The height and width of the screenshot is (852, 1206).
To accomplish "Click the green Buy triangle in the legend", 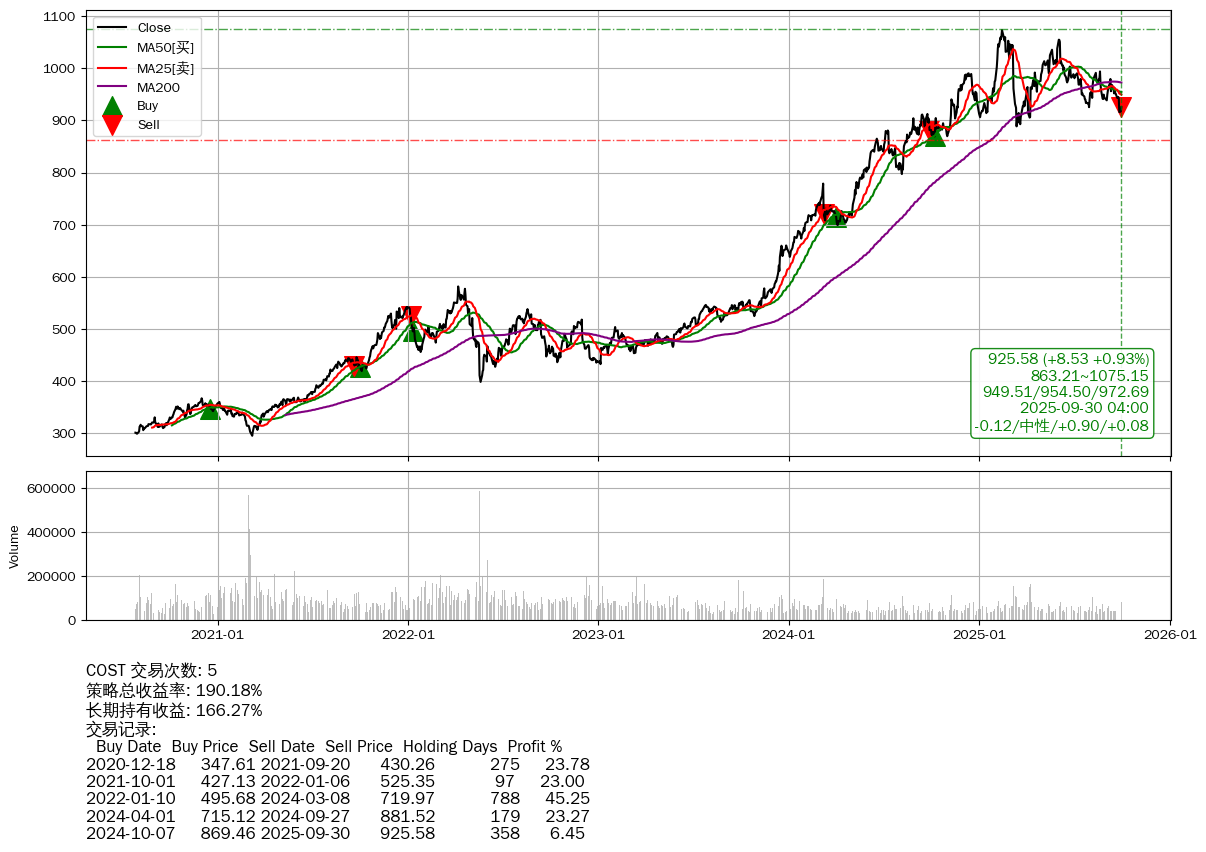I will [113, 106].
